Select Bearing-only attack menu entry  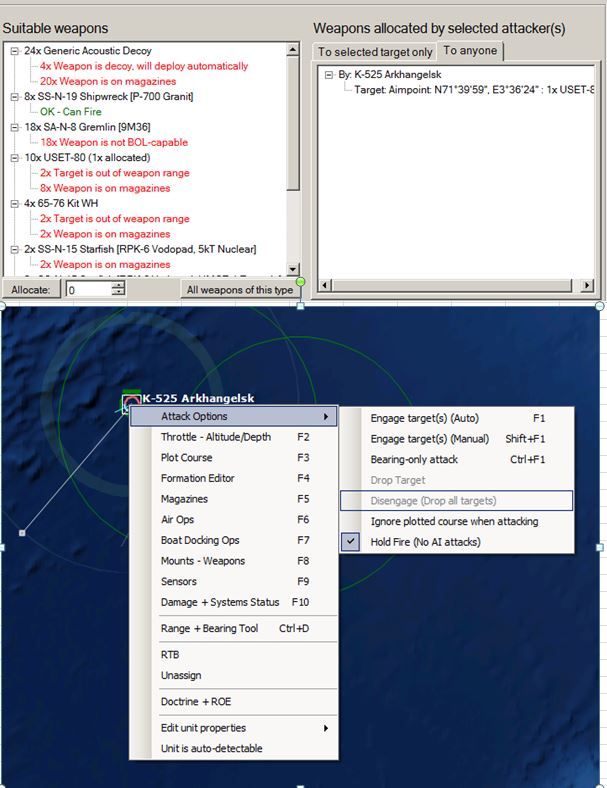[414, 459]
